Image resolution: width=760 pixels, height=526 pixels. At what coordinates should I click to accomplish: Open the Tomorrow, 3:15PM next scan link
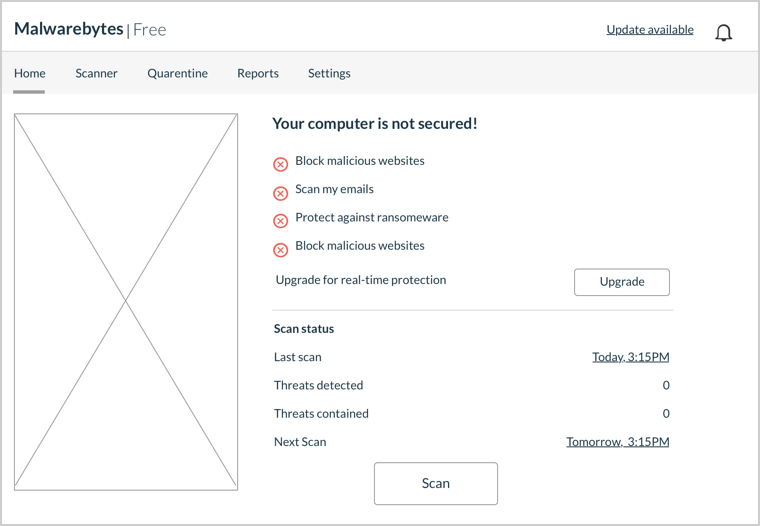(x=618, y=442)
